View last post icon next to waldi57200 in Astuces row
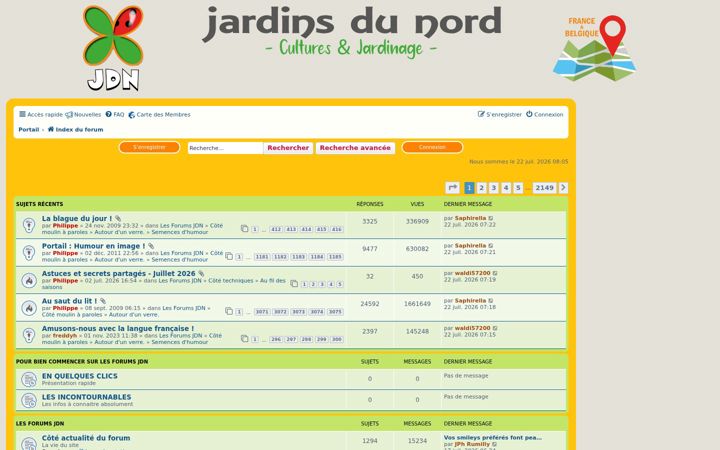Image resolution: width=720 pixels, height=450 pixels. click(495, 273)
